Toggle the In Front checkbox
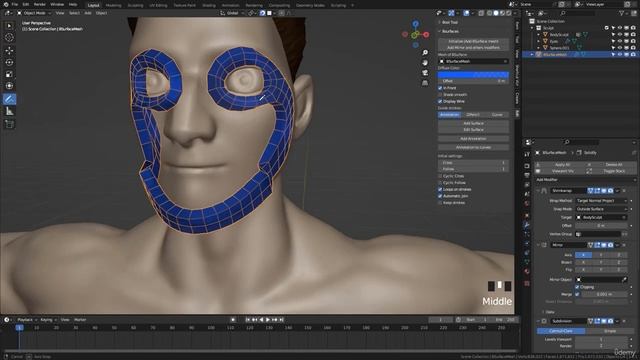 point(440,88)
